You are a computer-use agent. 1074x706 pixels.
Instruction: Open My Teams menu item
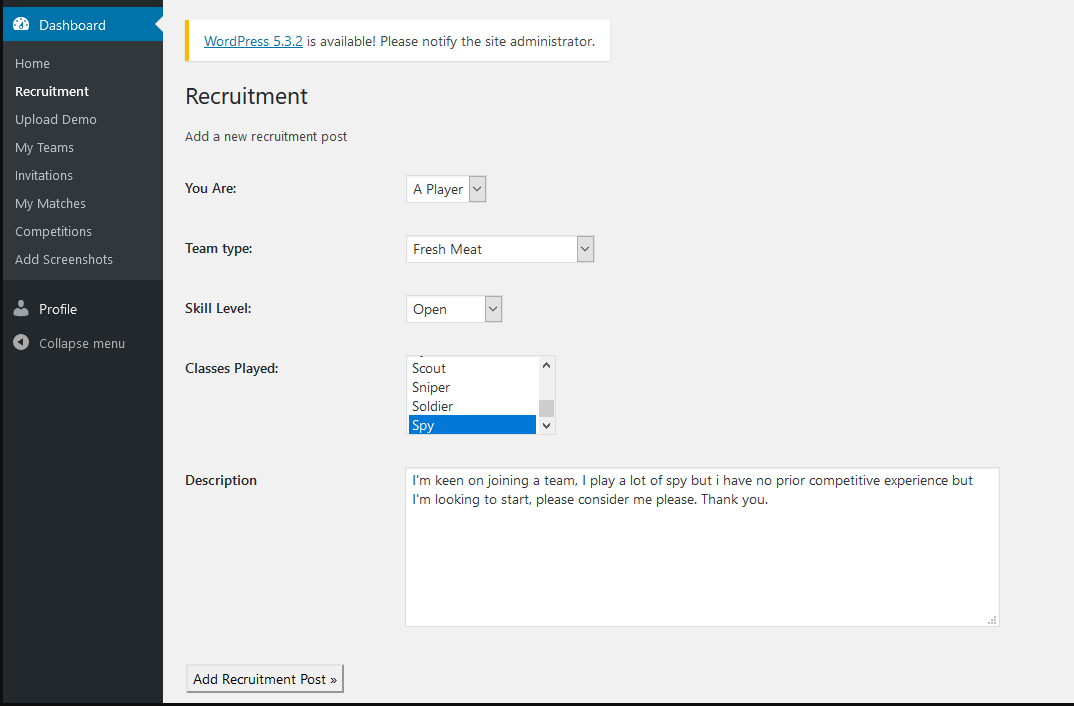click(x=44, y=147)
